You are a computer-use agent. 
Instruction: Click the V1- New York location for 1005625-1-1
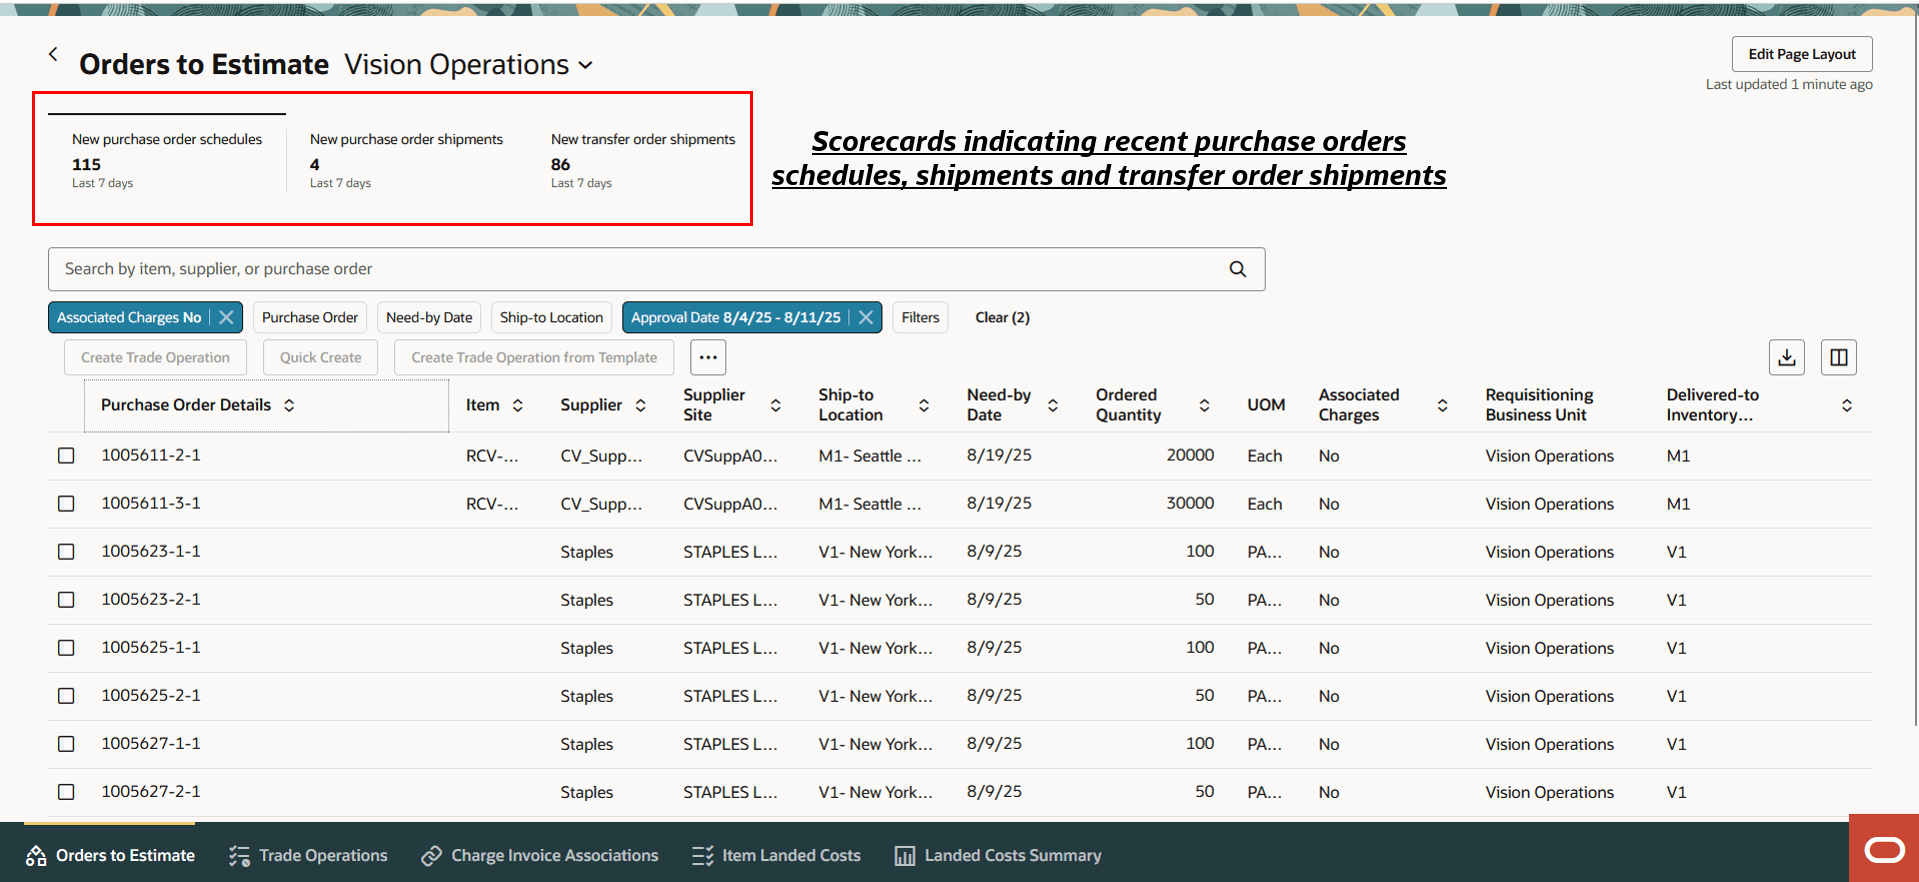pos(875,648)
